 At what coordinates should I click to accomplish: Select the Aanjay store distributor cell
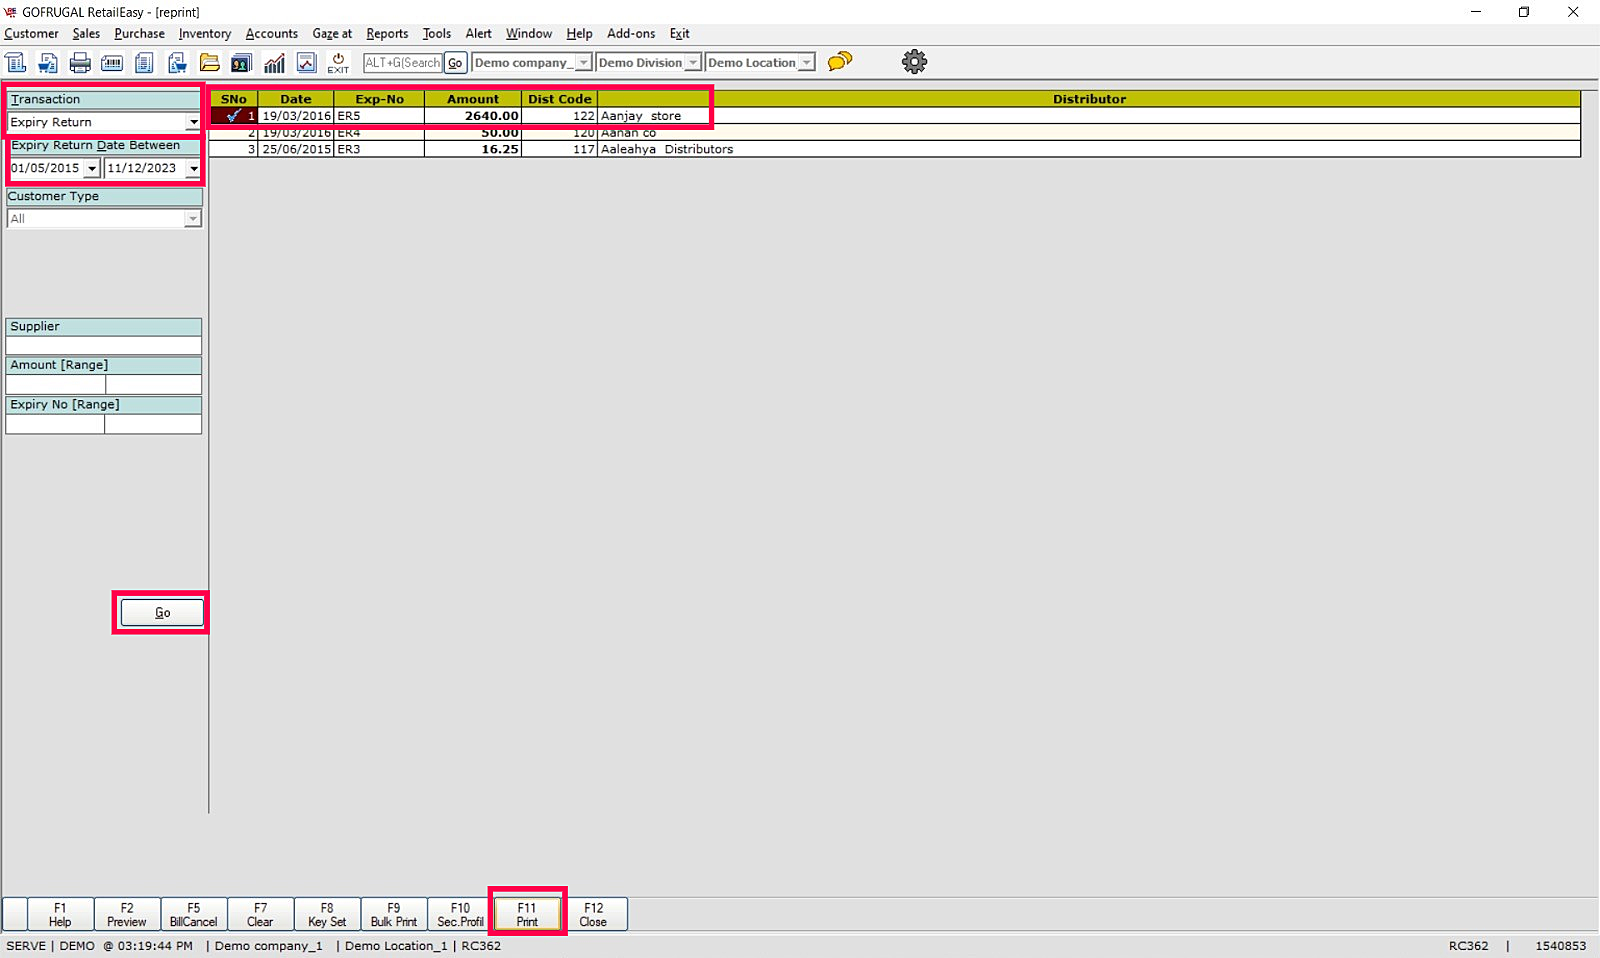pyautogui.click(x=1089, y=116)
